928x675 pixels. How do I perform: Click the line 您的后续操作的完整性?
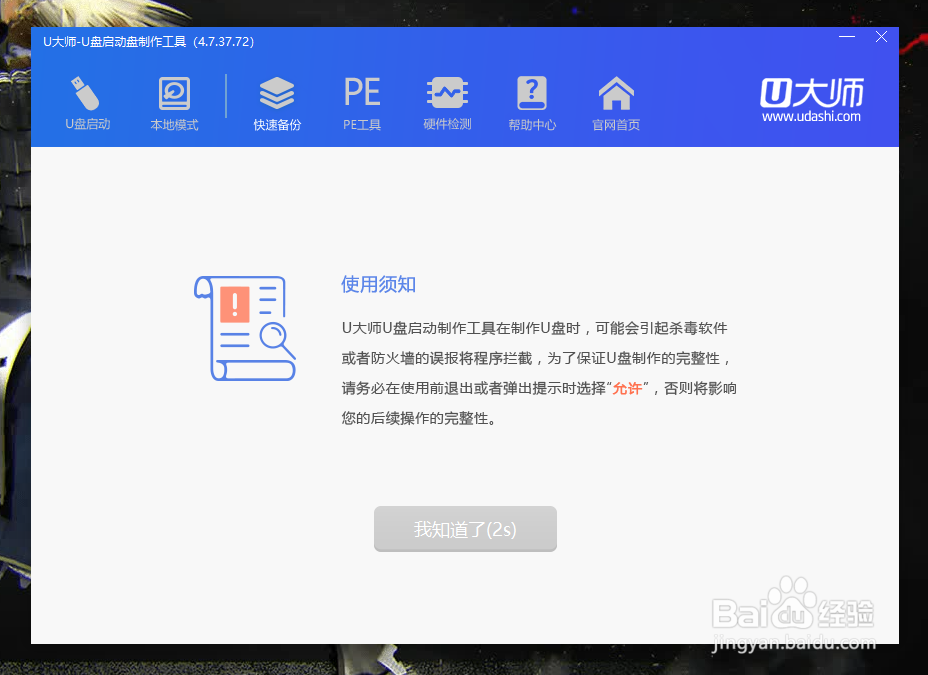point(418,419)
